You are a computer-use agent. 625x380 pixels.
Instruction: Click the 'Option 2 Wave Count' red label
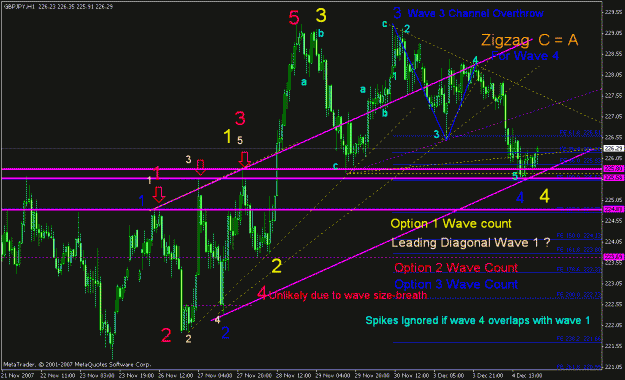(x=456, y=268)
